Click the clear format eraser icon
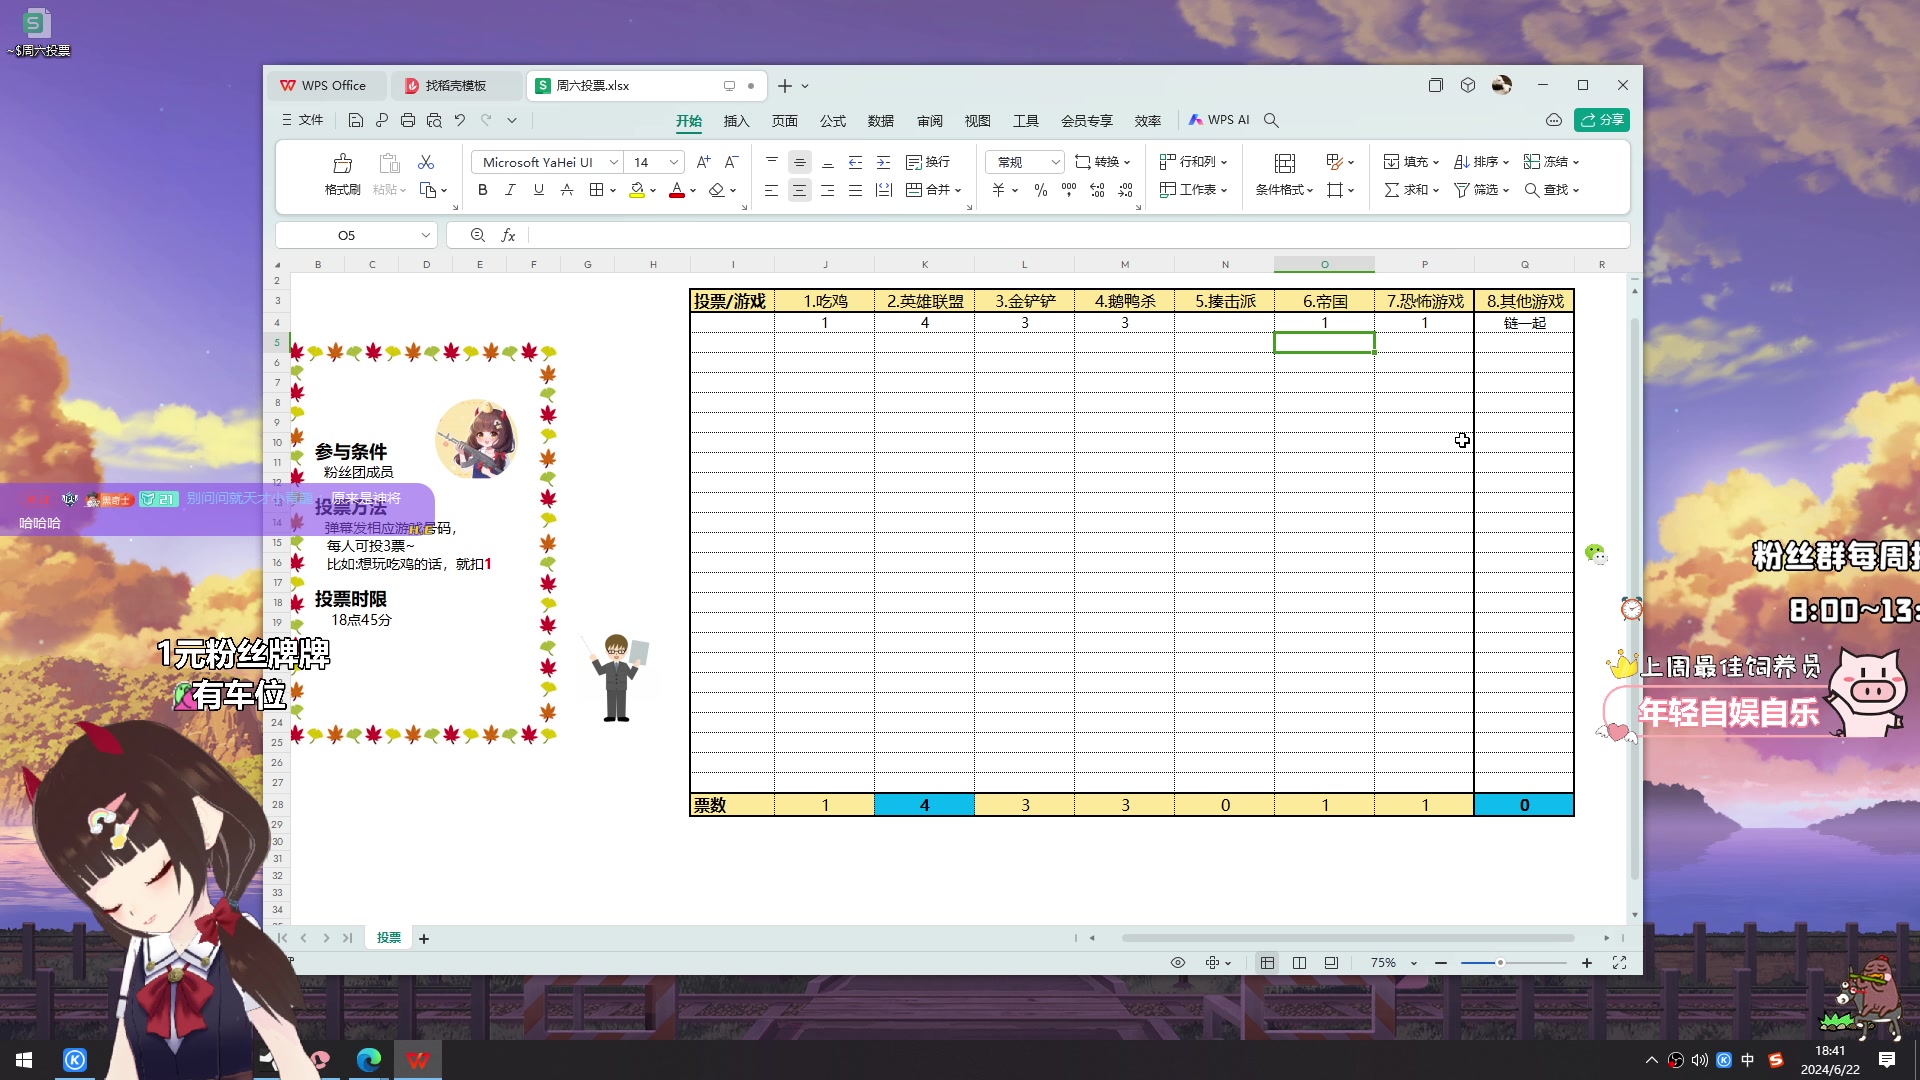Image resolution: width=1920 pixels, height=1080 pixels. pos(716,190)
